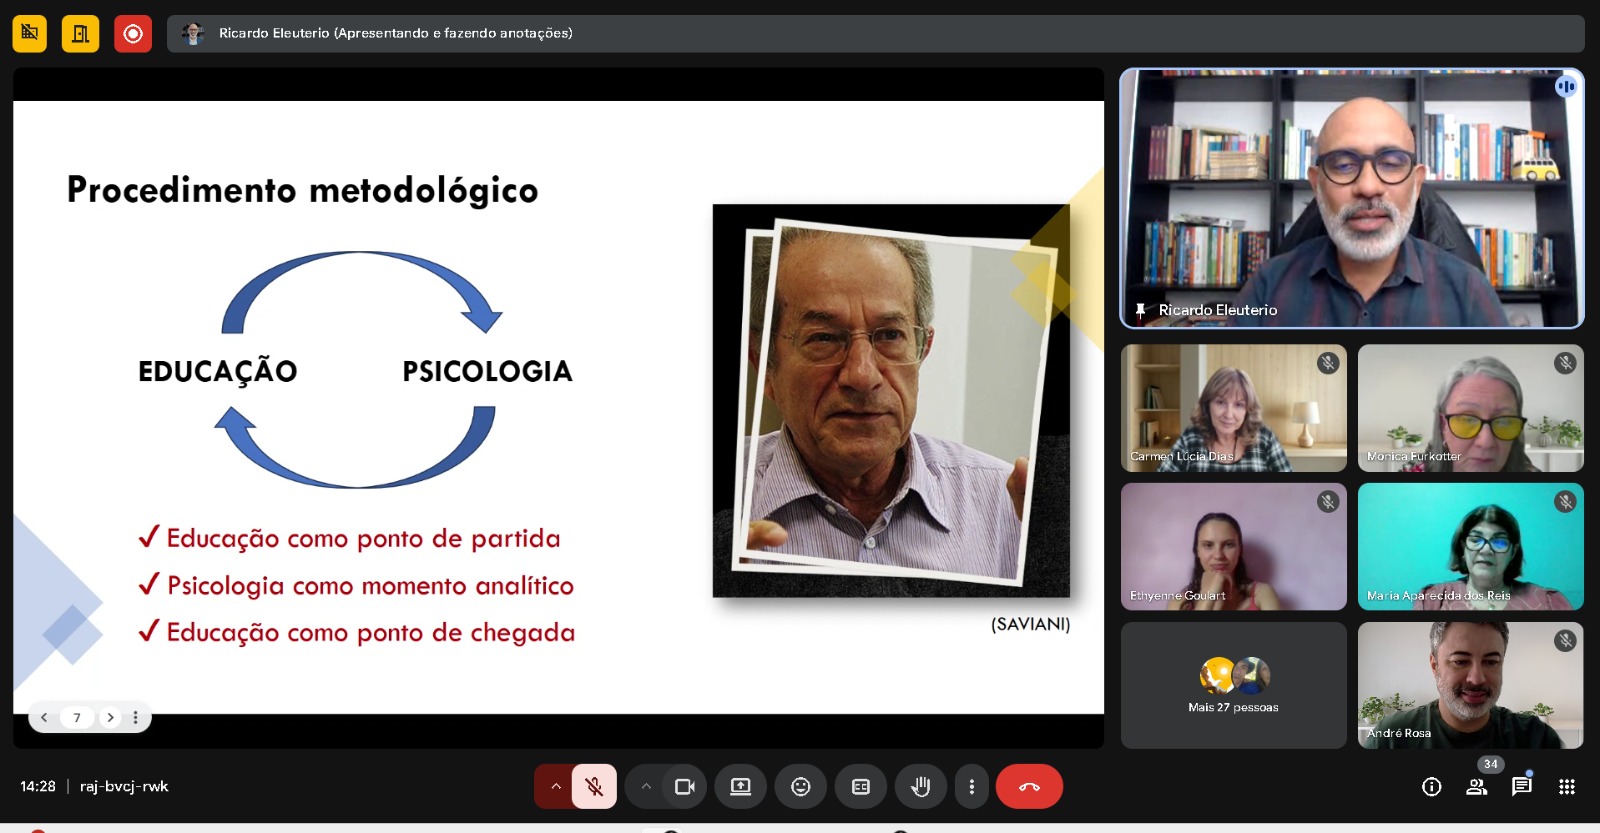The image size is (1600, 833).
Task: Unmute the microphone
Action: (x=594, y=787)
